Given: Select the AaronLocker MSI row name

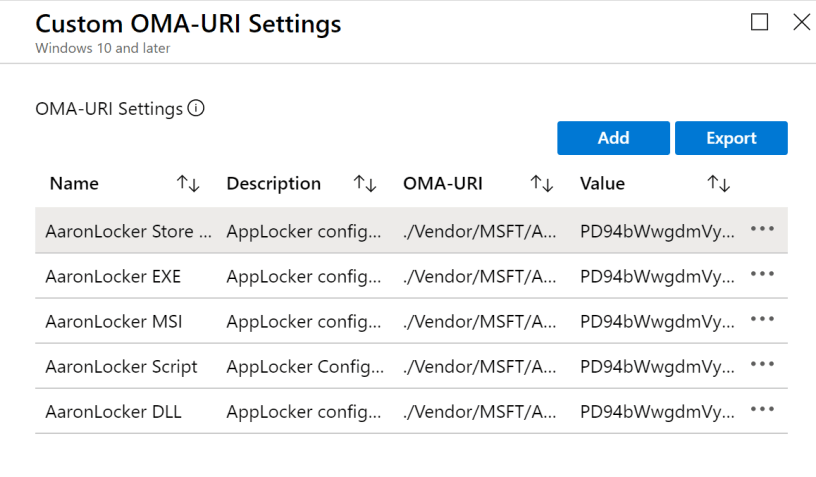Looking at the screenshot, I should pos(113,321).
